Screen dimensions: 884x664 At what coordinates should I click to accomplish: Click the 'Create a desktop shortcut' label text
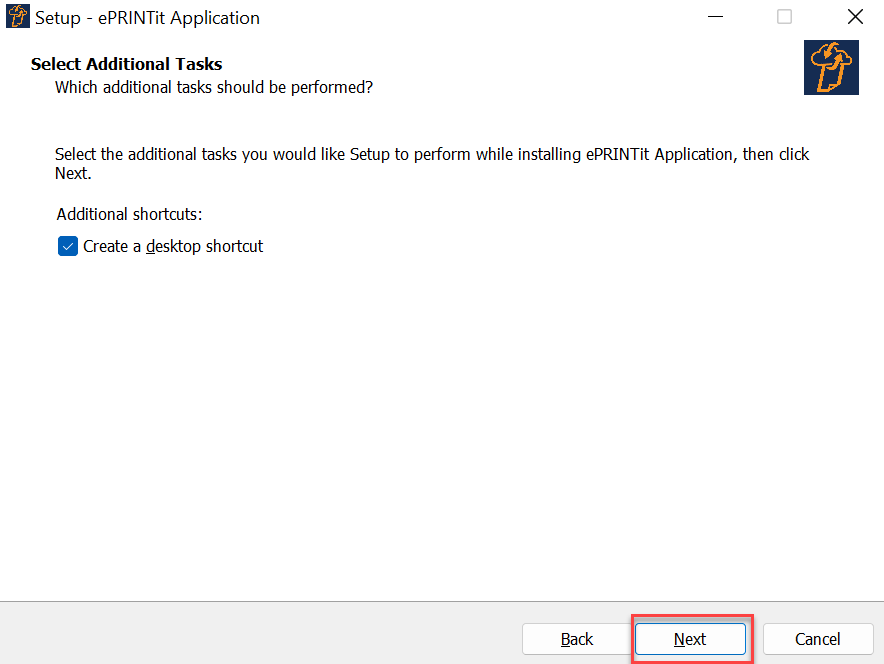tap(173, 246)
